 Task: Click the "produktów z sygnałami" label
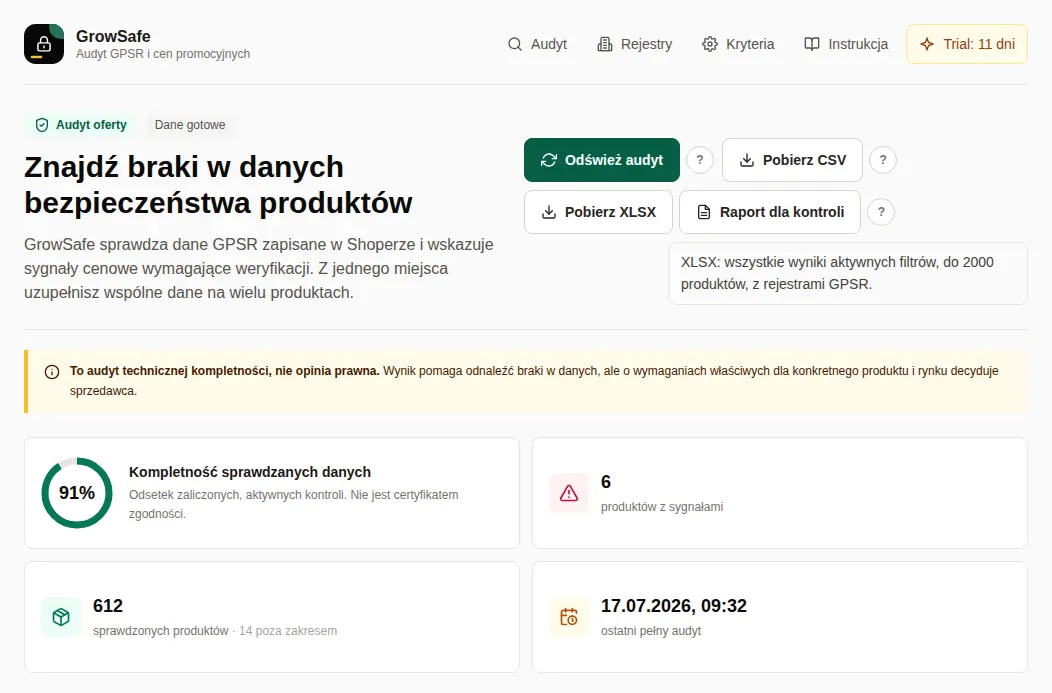click(662, 507)
